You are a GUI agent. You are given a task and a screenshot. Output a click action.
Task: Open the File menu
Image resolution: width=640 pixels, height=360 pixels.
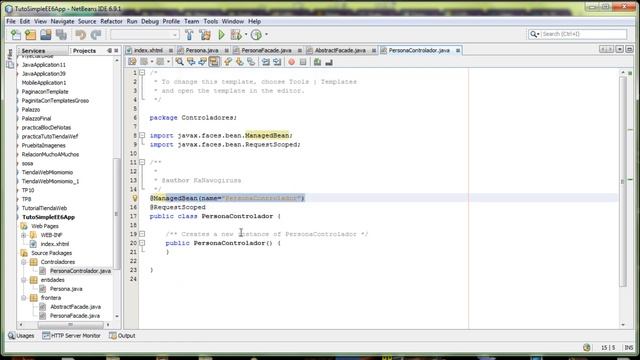11,21
